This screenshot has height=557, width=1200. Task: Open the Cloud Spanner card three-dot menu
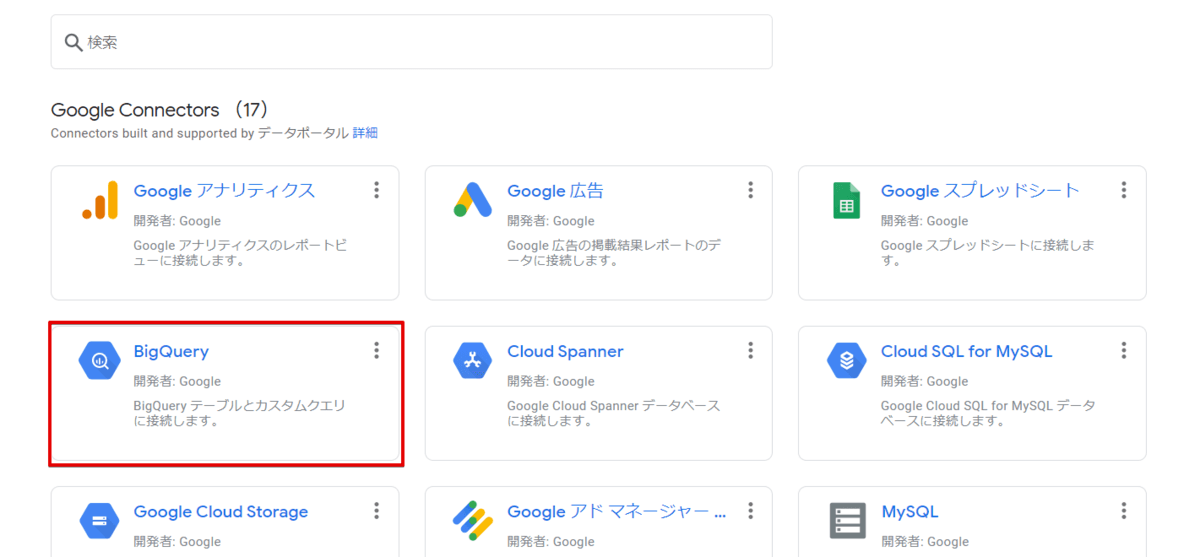tap(750, 350)
